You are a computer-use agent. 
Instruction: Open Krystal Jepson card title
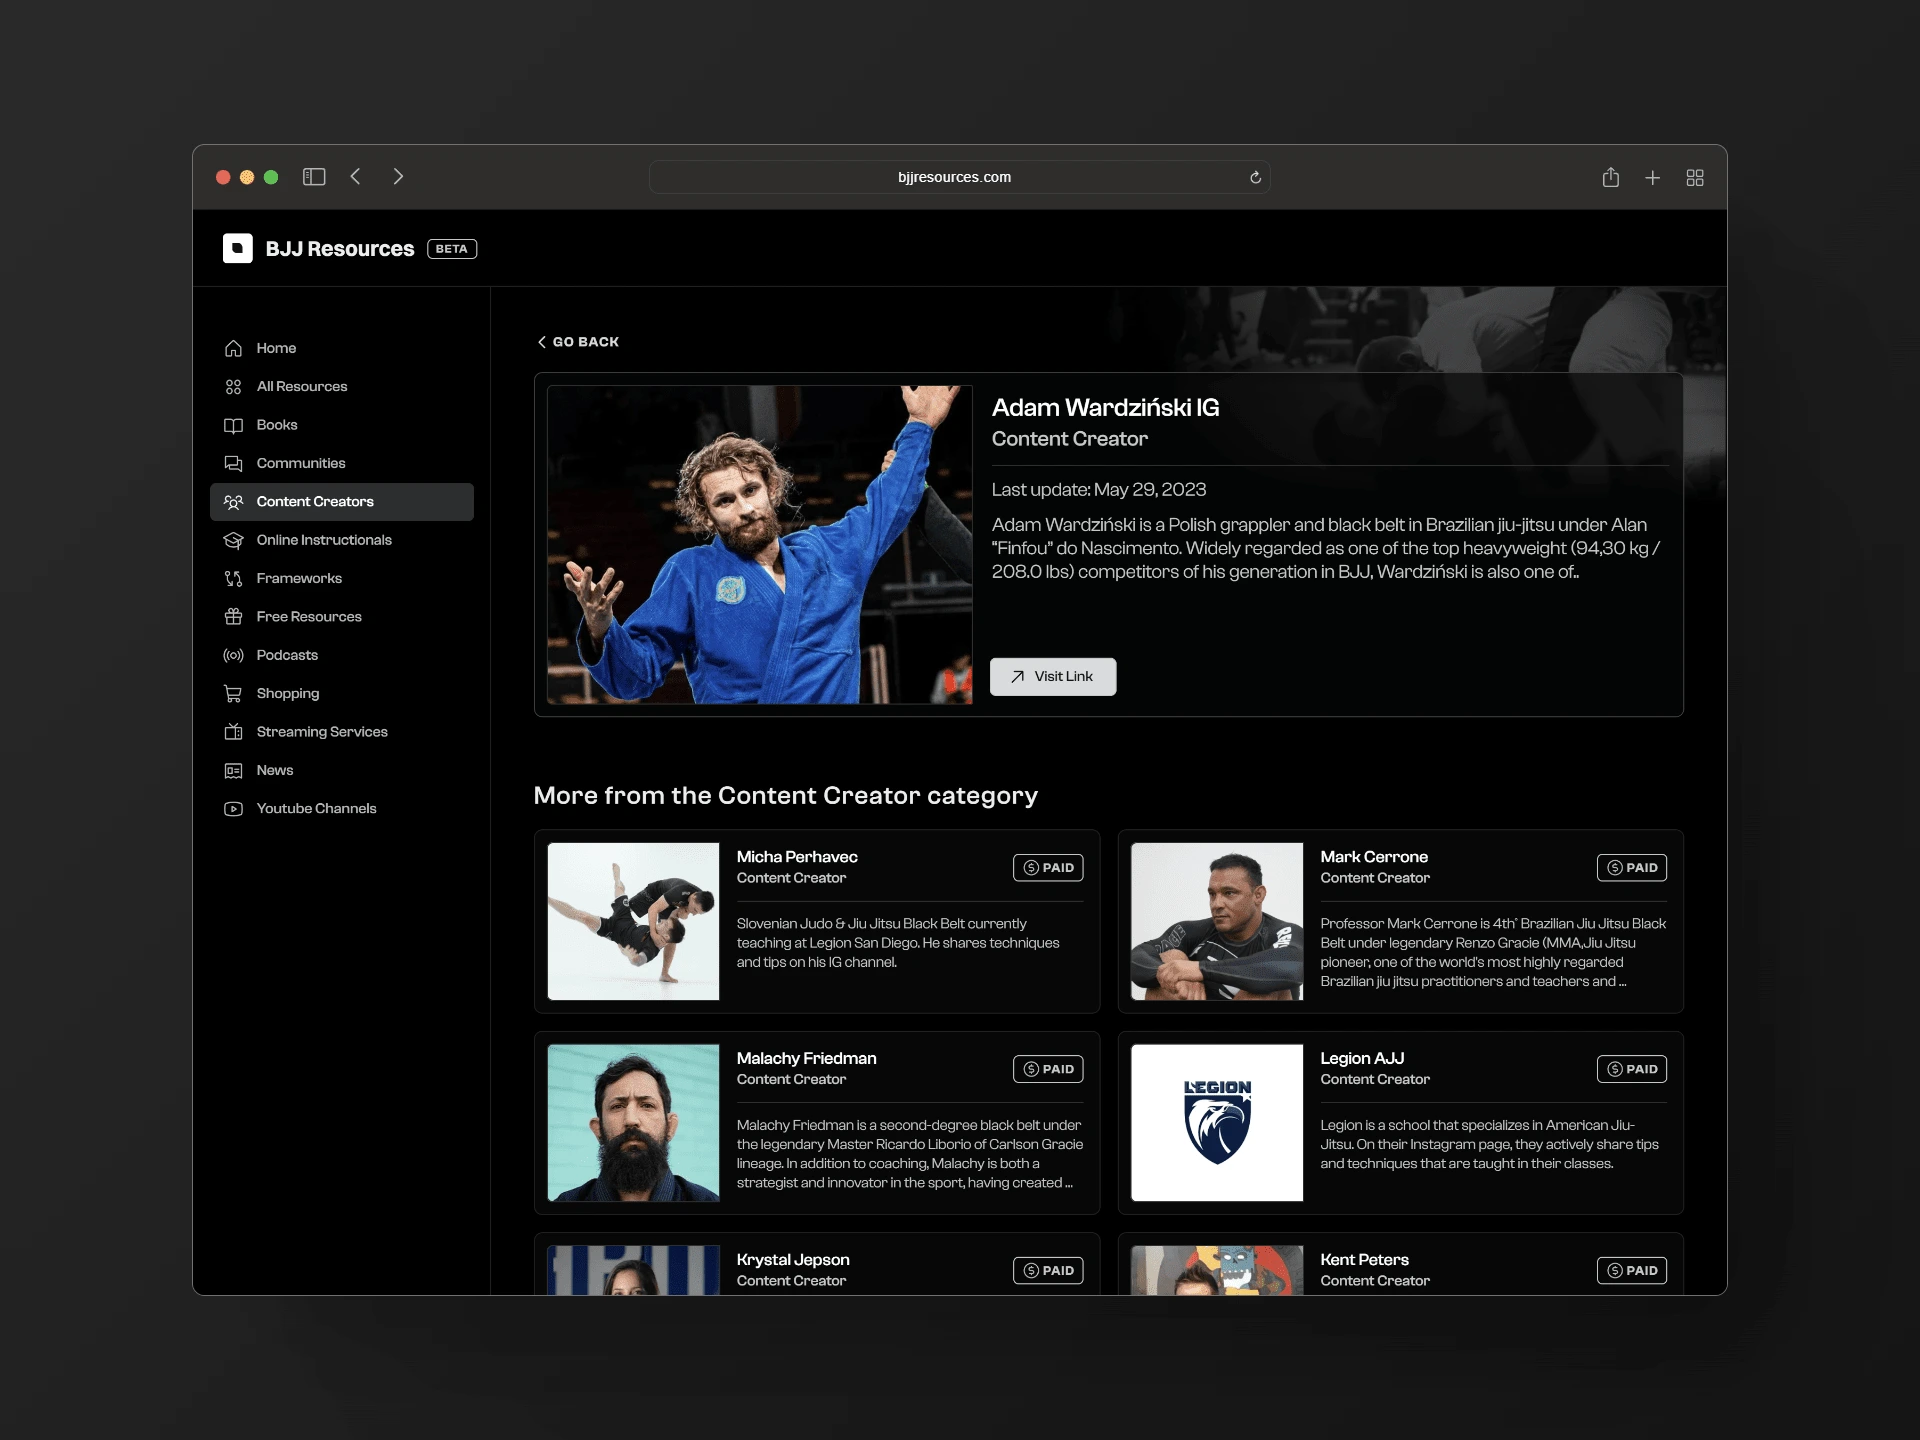tap(793, 1260)
